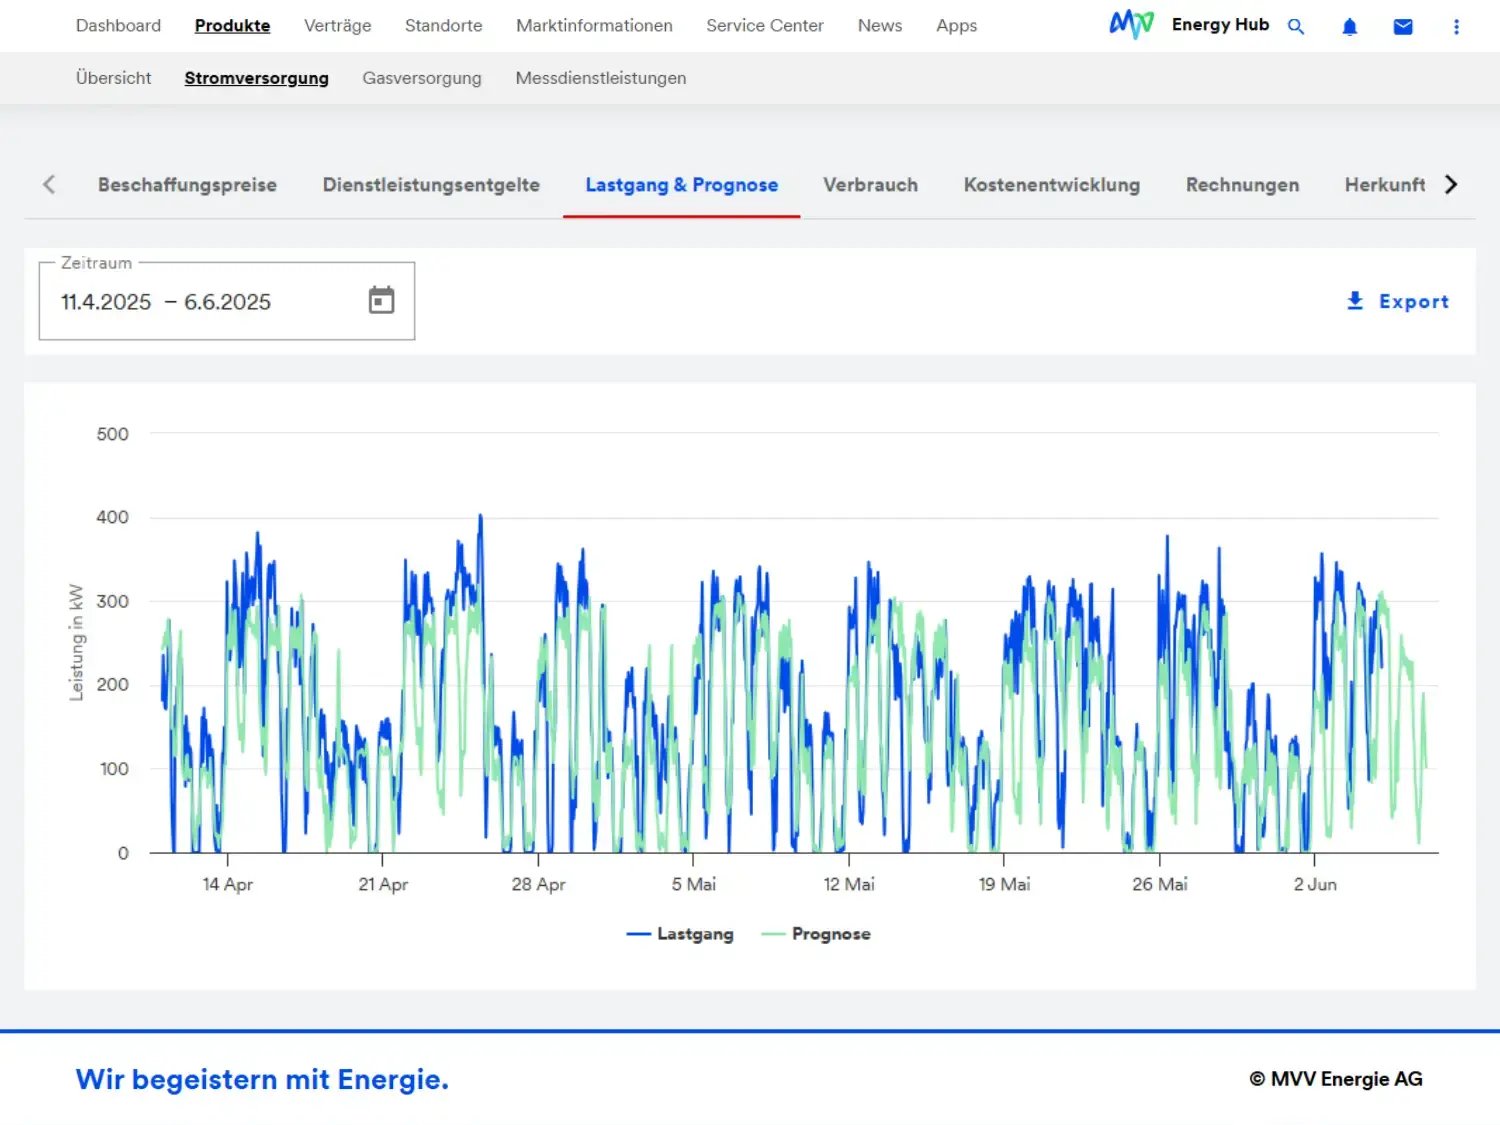Open the Kostenentwicklung tab
Image resolution: width=1500 pixels, height=1125 pixels.
(x=1051, y=185)
